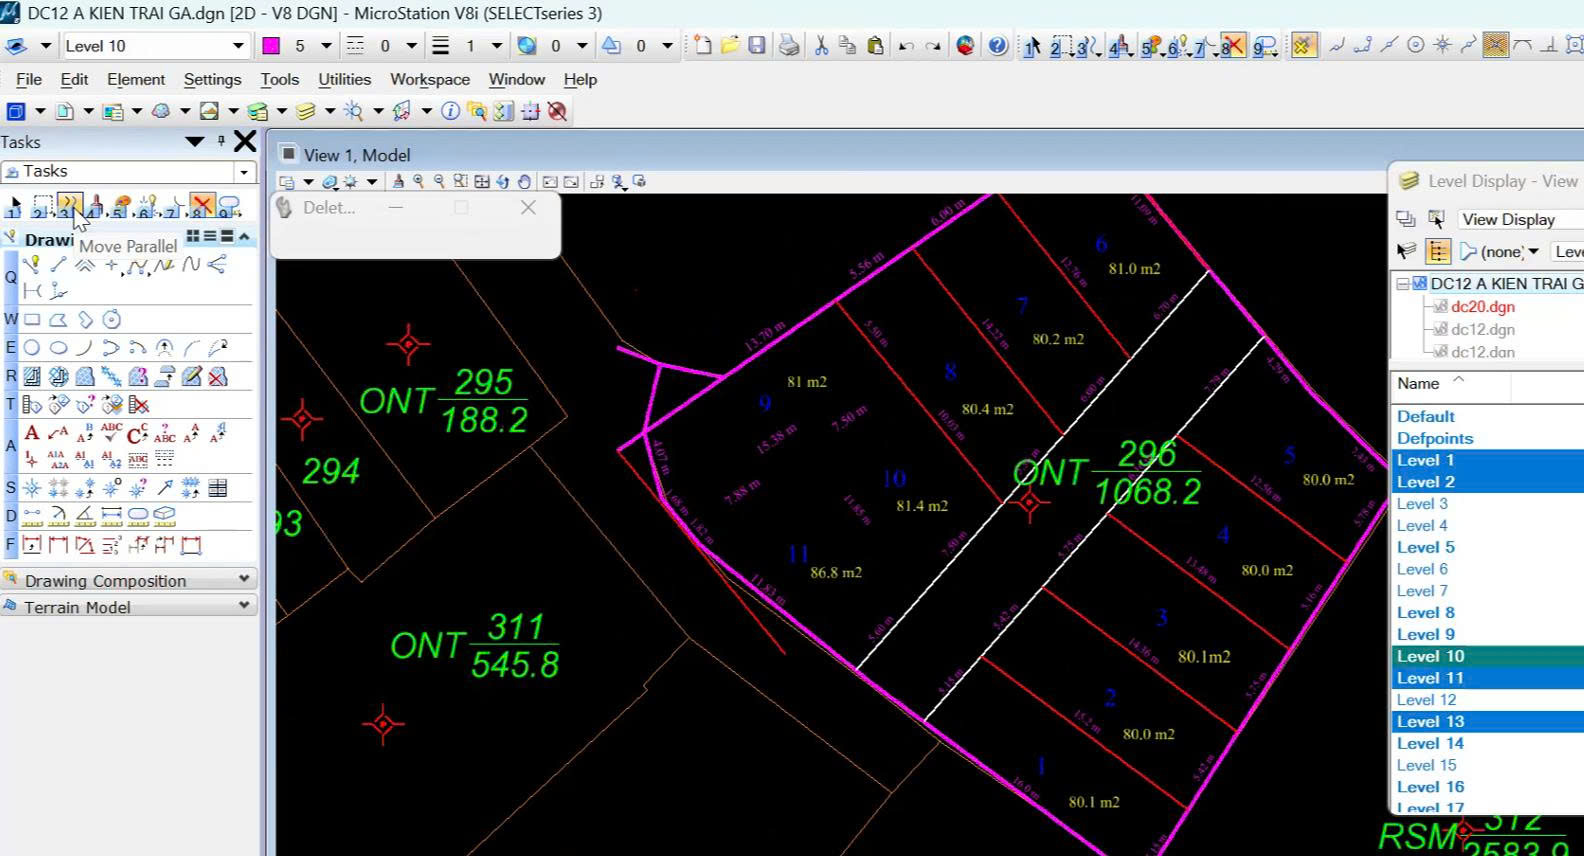This screenshot has height=856, width=1584.
Task: Select the dc20.dgn reference file
Action: pyautogui.click(x=1482, y=307)
